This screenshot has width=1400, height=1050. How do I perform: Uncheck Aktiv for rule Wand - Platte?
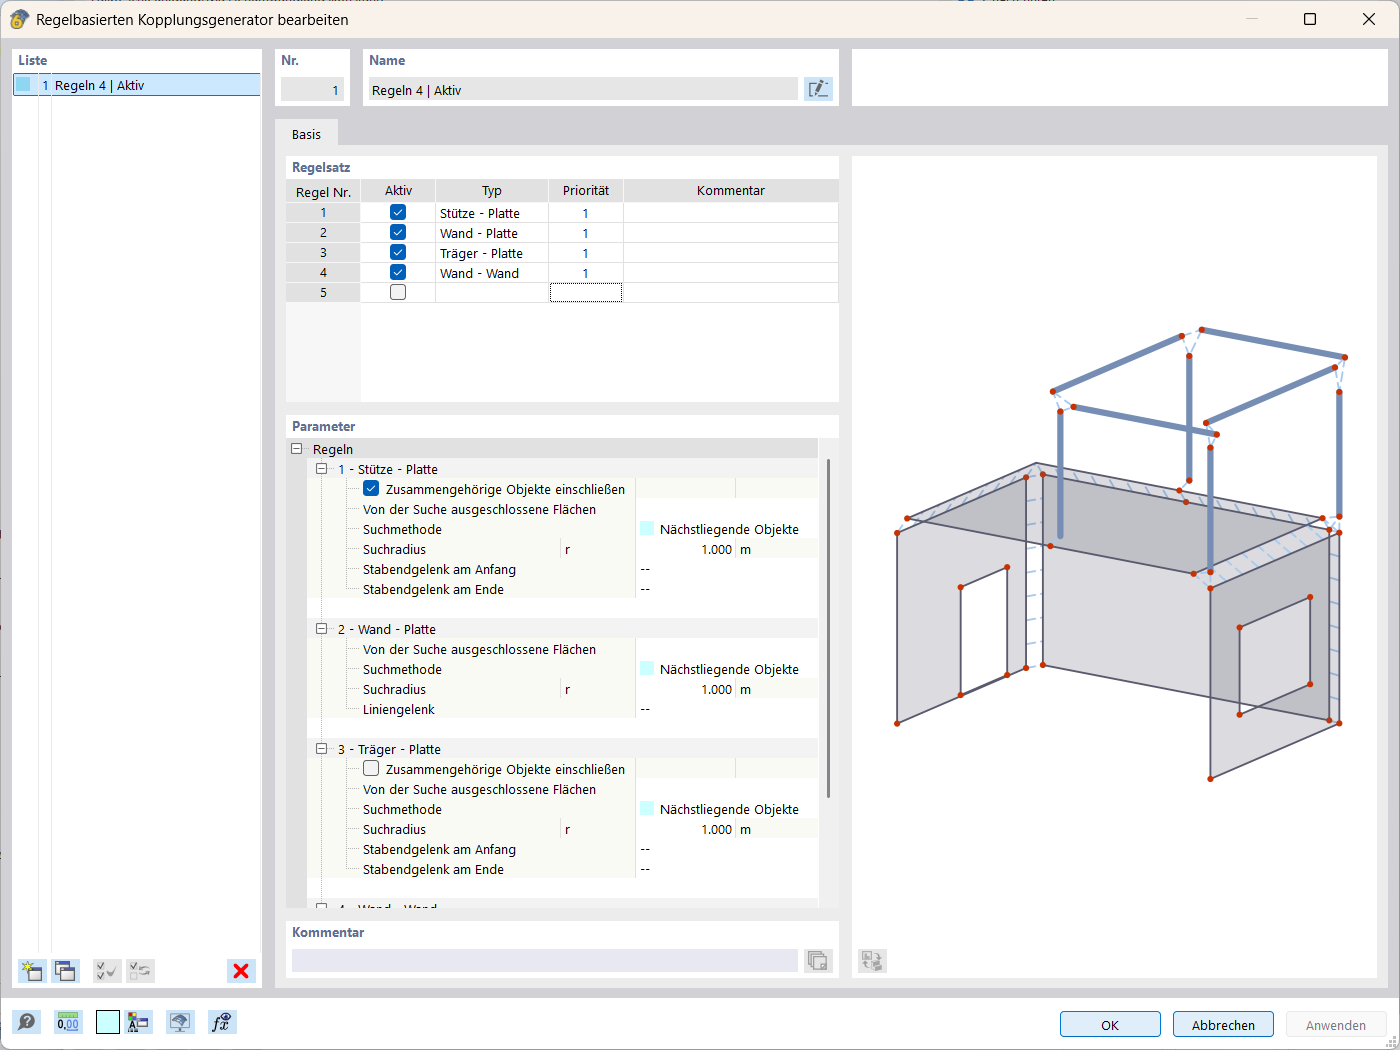coord(398,232)
